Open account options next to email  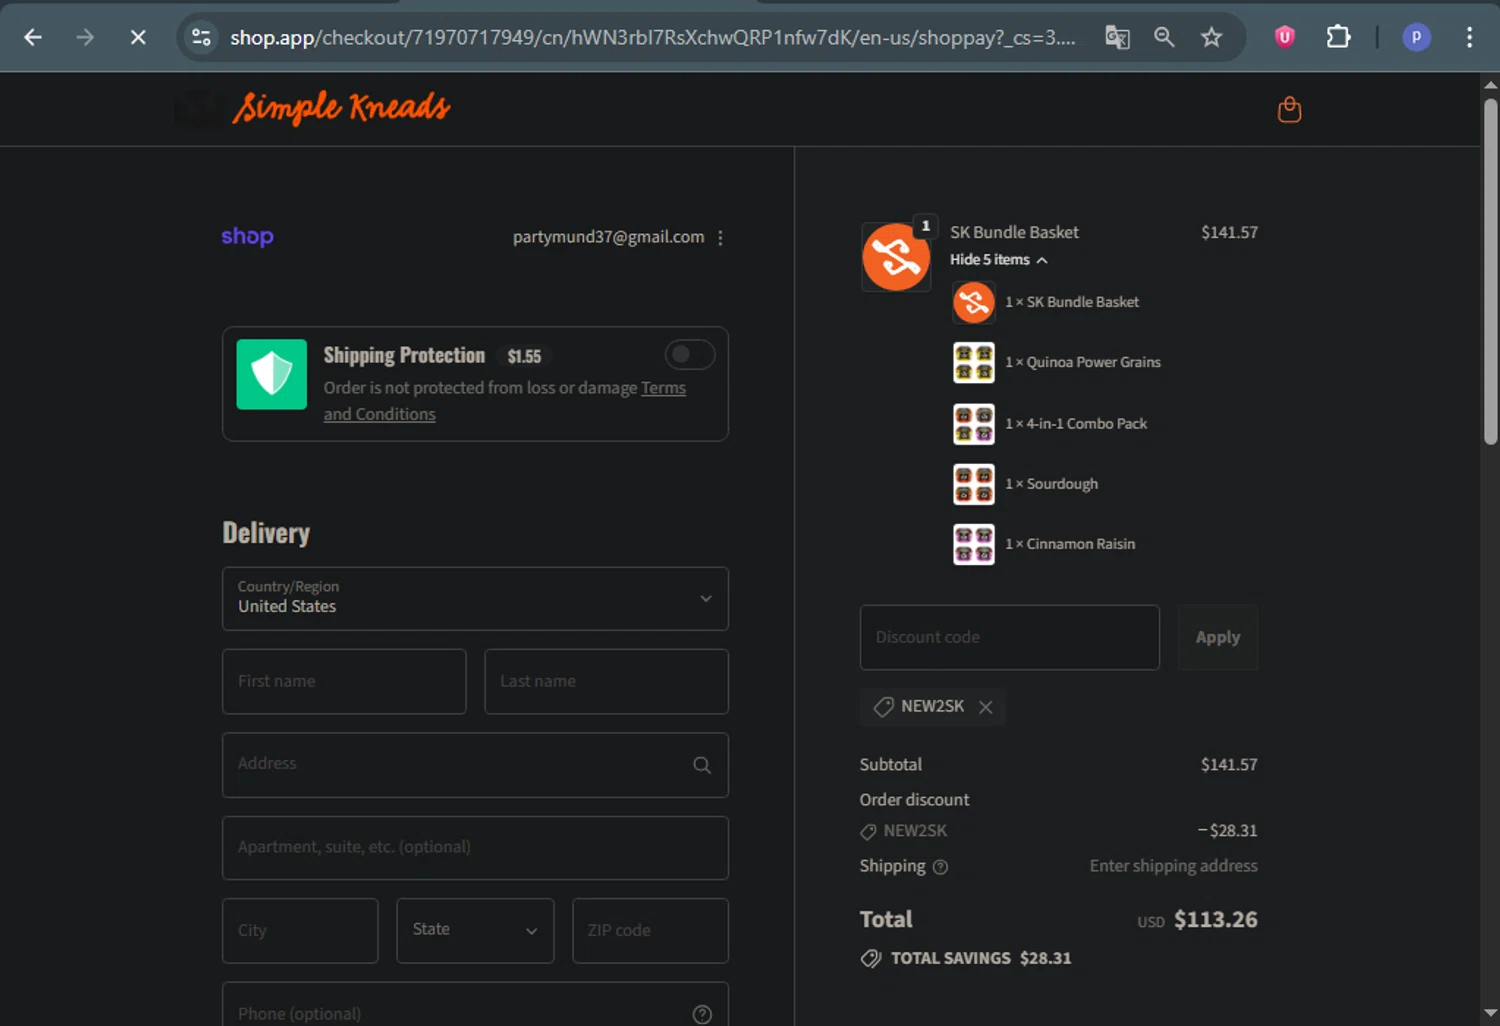click(720, 237)
